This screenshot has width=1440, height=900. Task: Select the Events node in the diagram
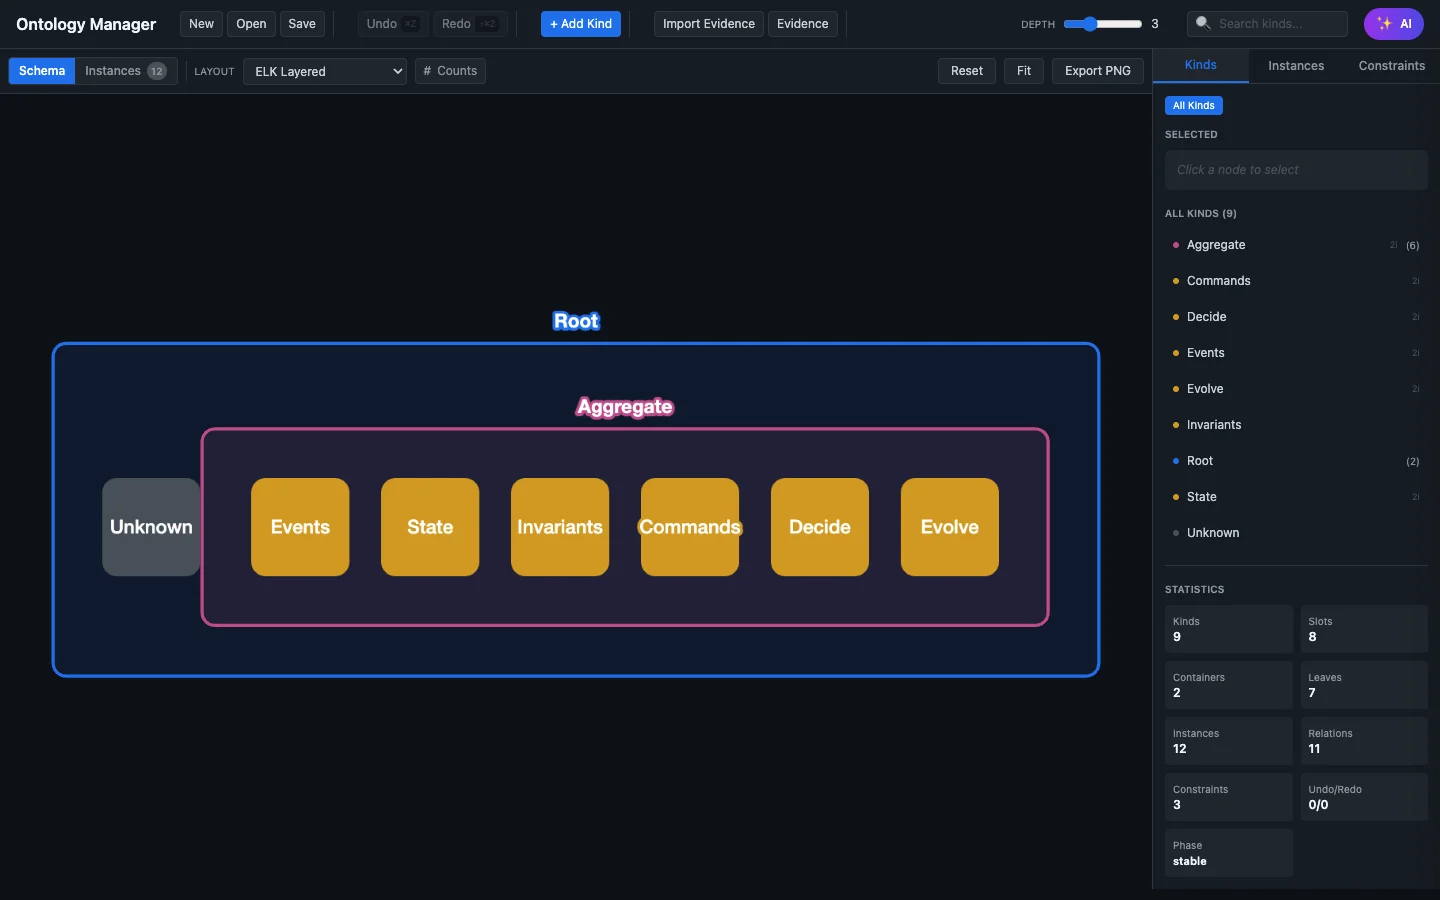click(x=299, y=527)
